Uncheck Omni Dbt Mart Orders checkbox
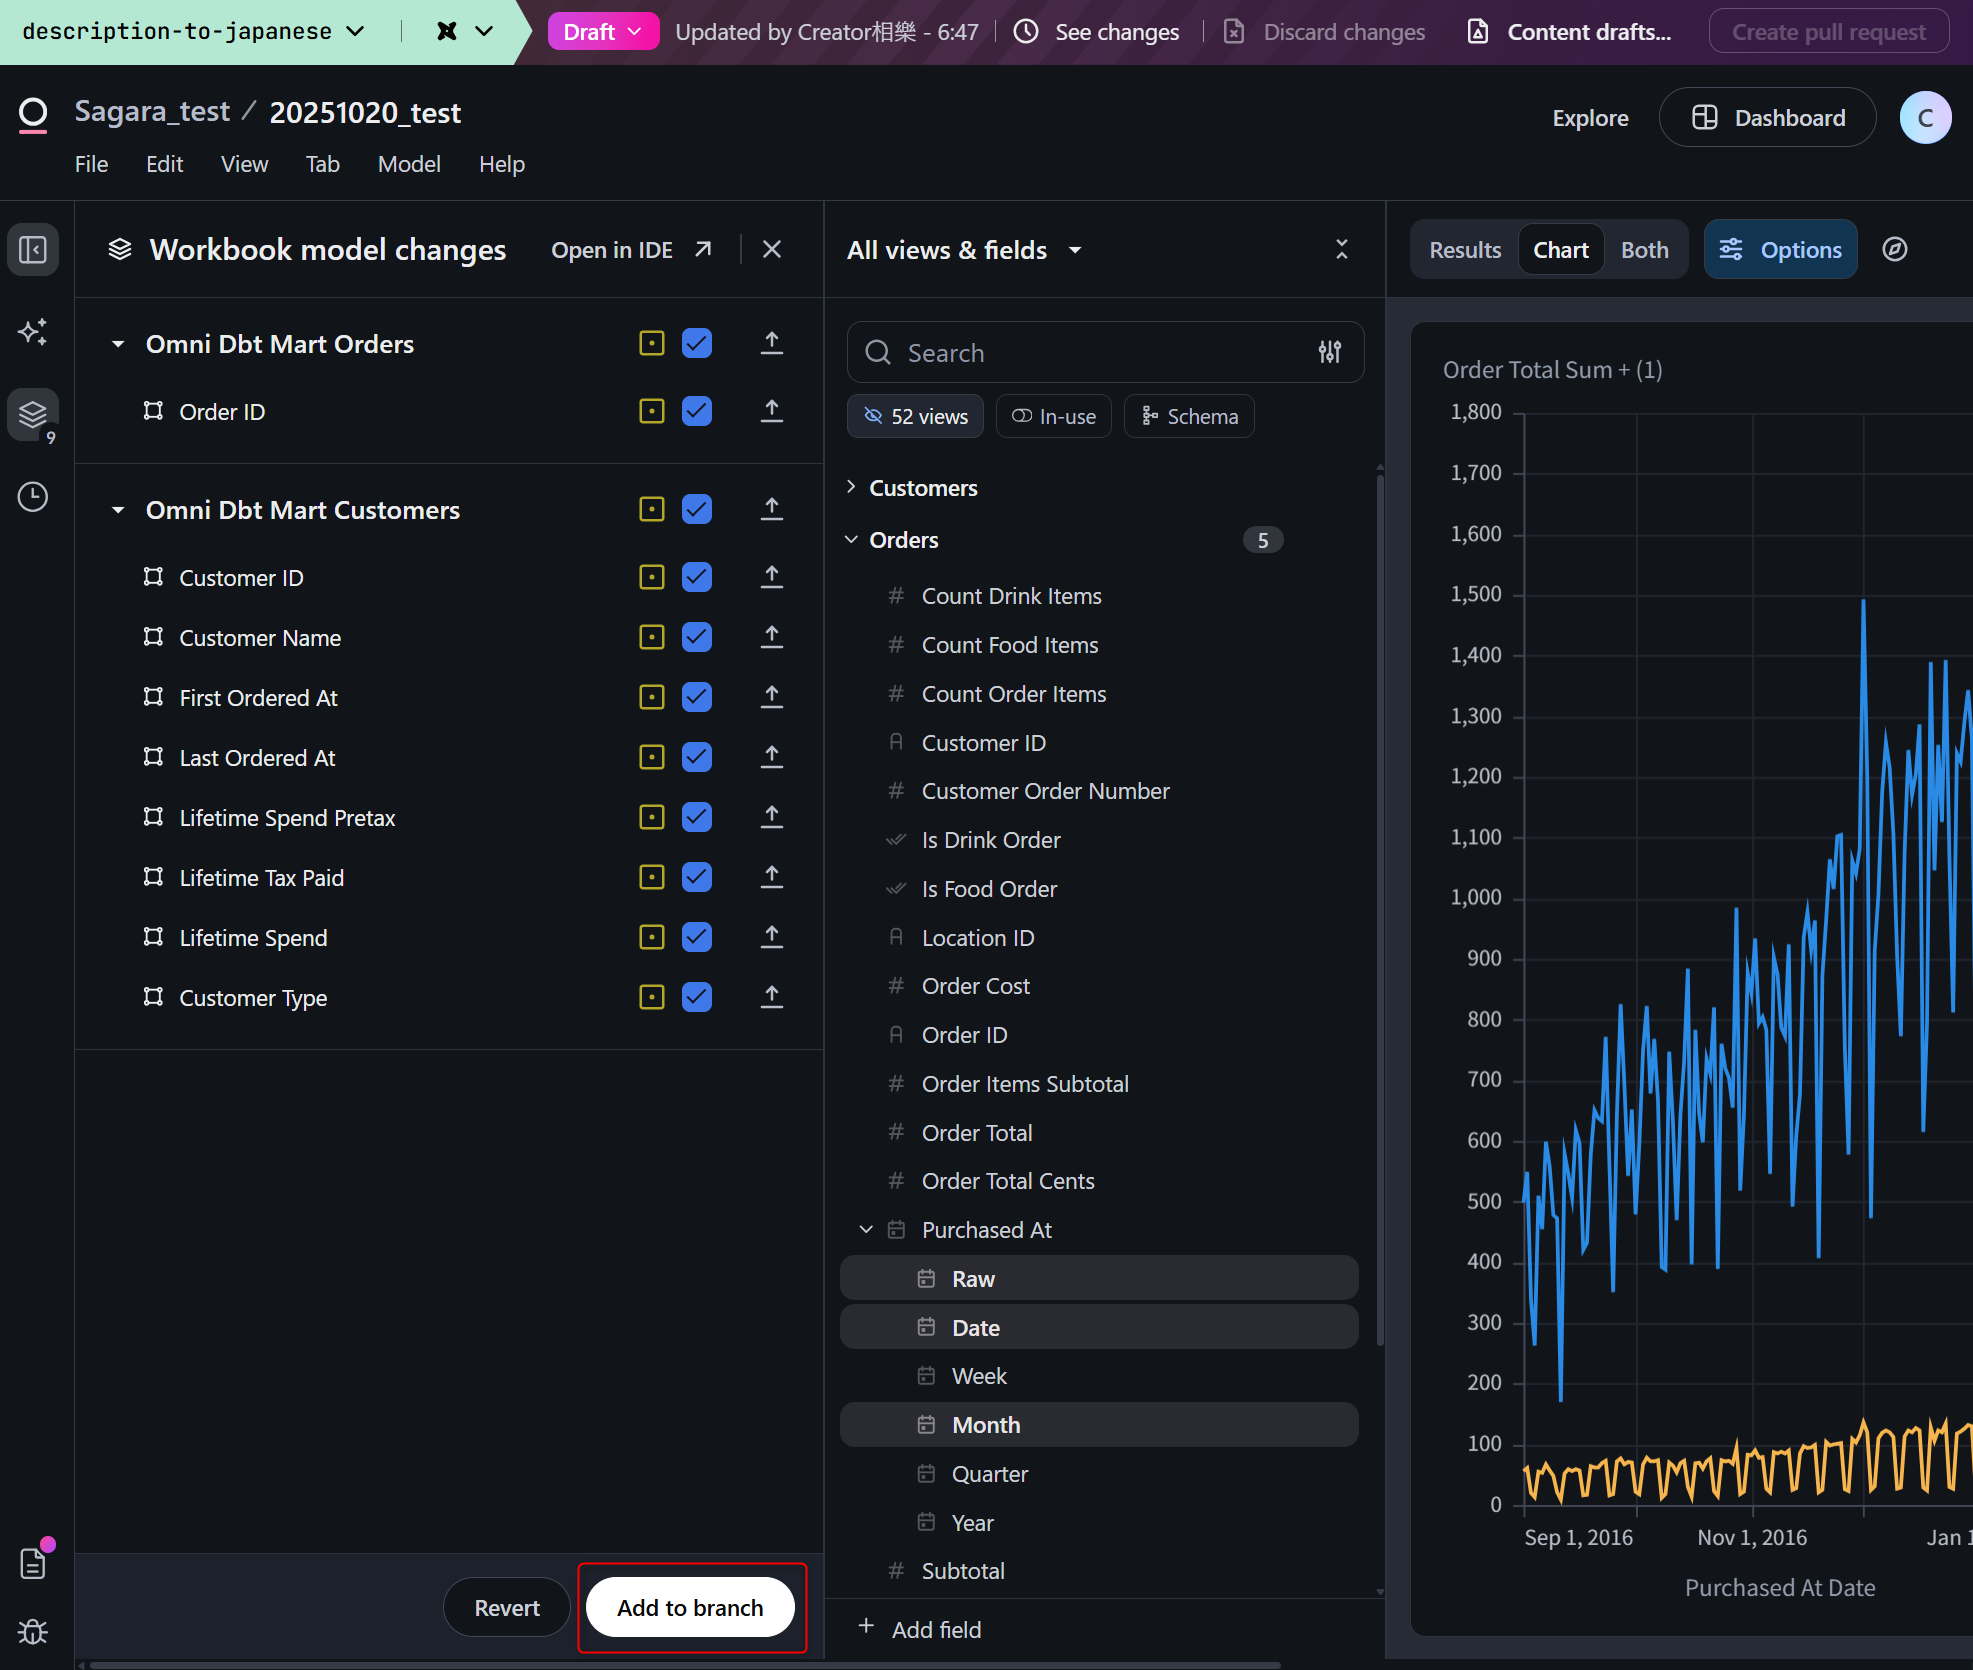 click(x=697, y=344)
